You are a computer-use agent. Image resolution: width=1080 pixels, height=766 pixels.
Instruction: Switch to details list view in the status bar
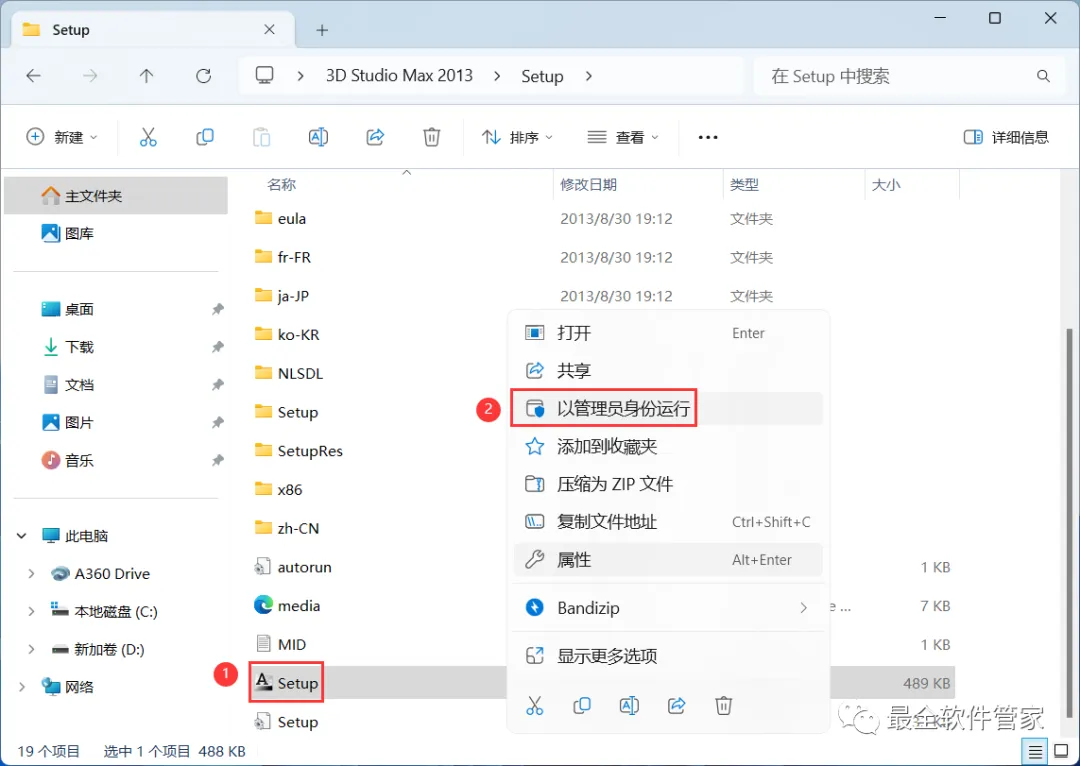(1035, 752)
